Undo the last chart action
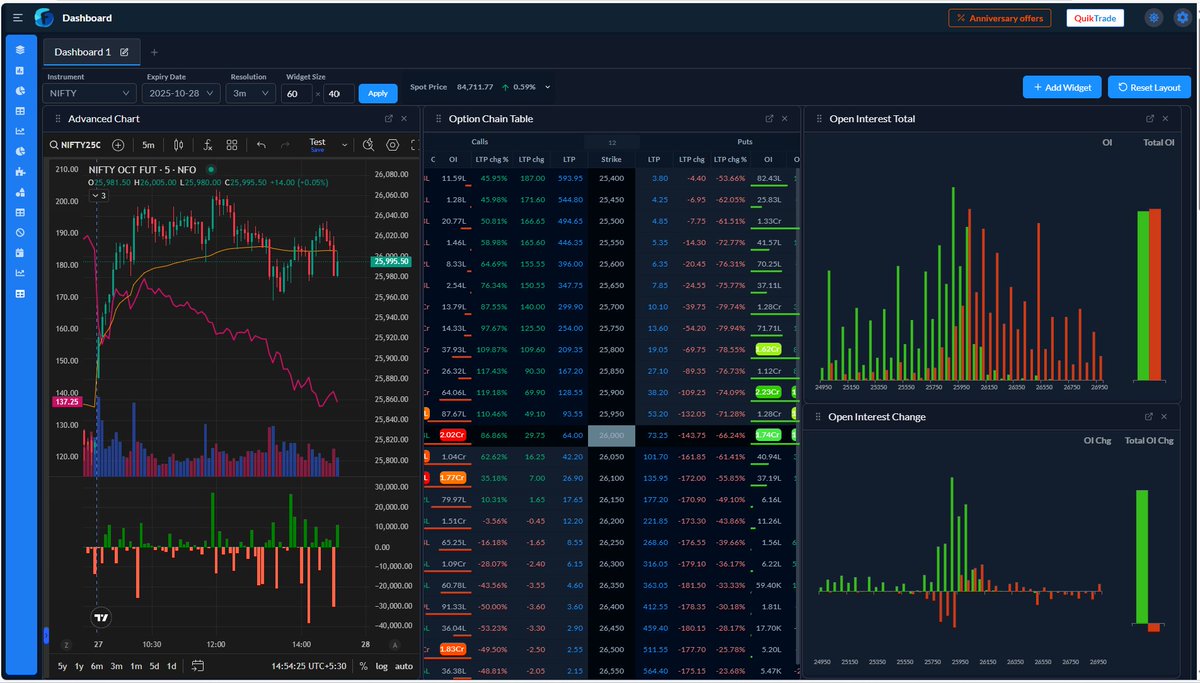Screen dimensions: 1200x683 point(262,144)
